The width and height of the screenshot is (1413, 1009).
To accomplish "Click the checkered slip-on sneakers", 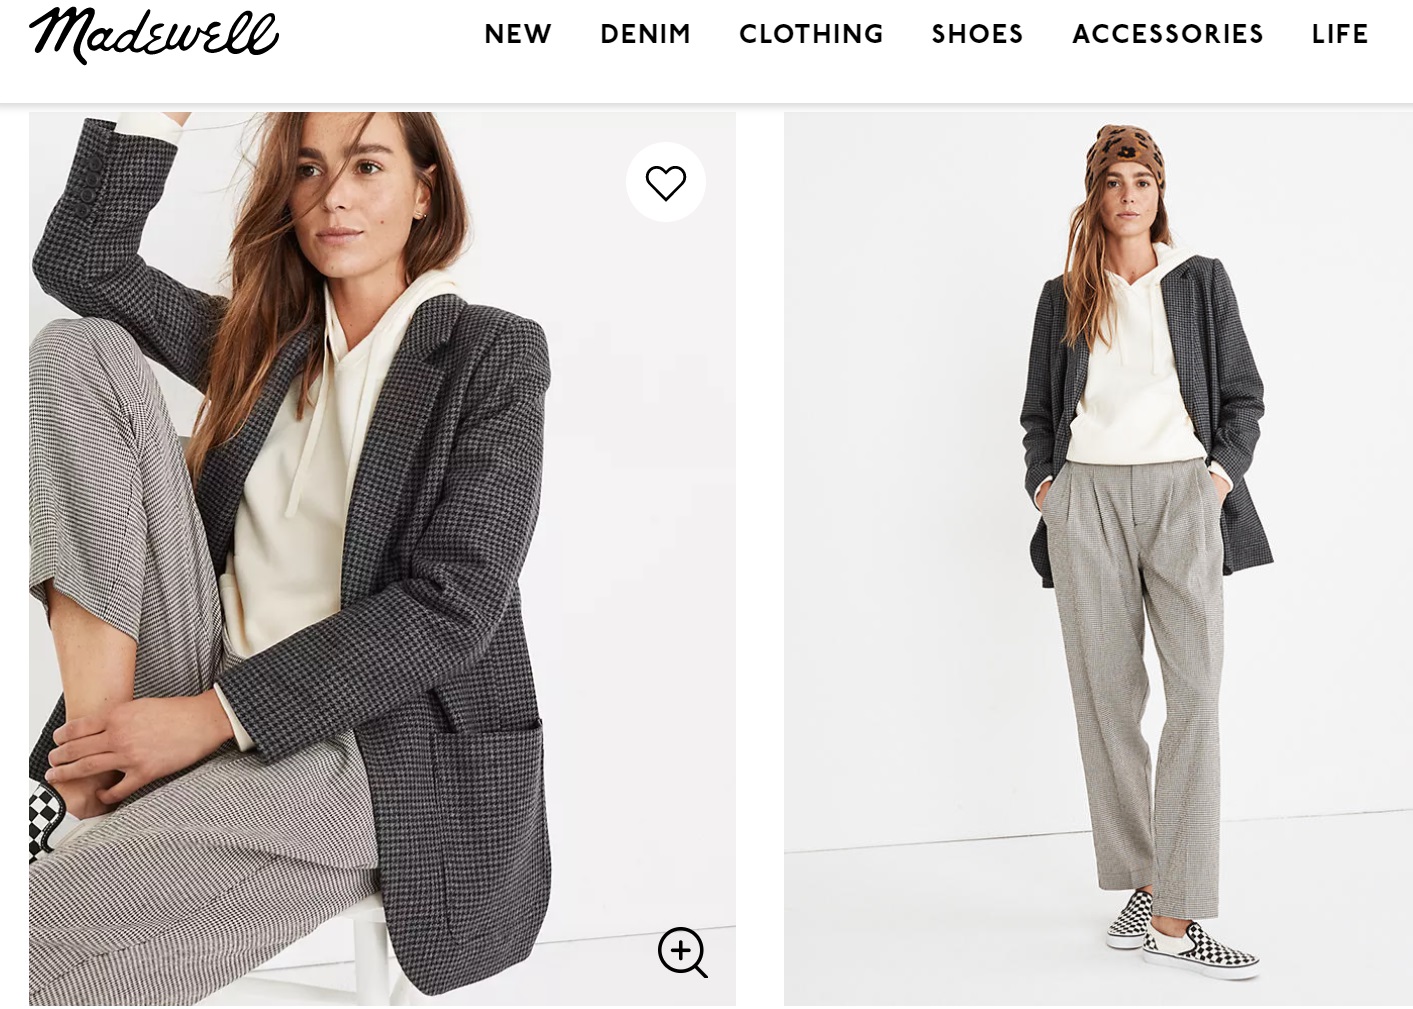I will pos(1183,934).
